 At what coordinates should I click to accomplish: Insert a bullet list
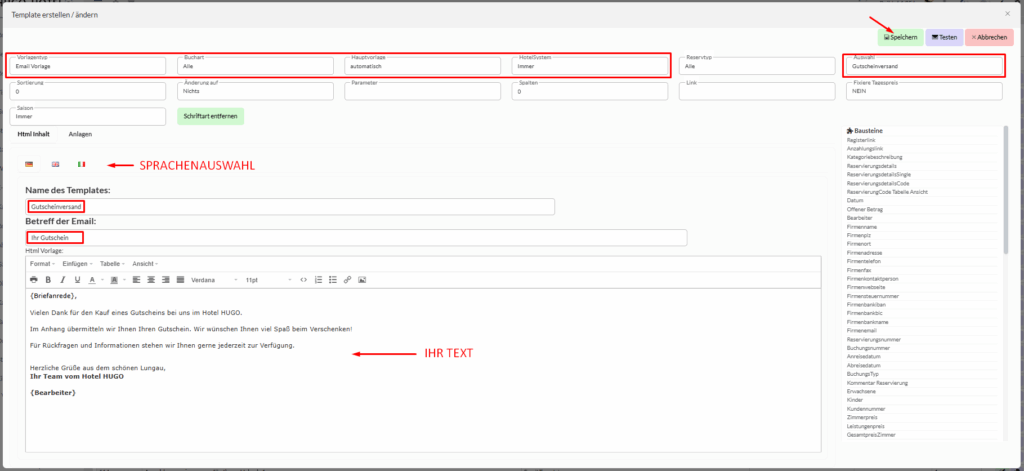333,279
